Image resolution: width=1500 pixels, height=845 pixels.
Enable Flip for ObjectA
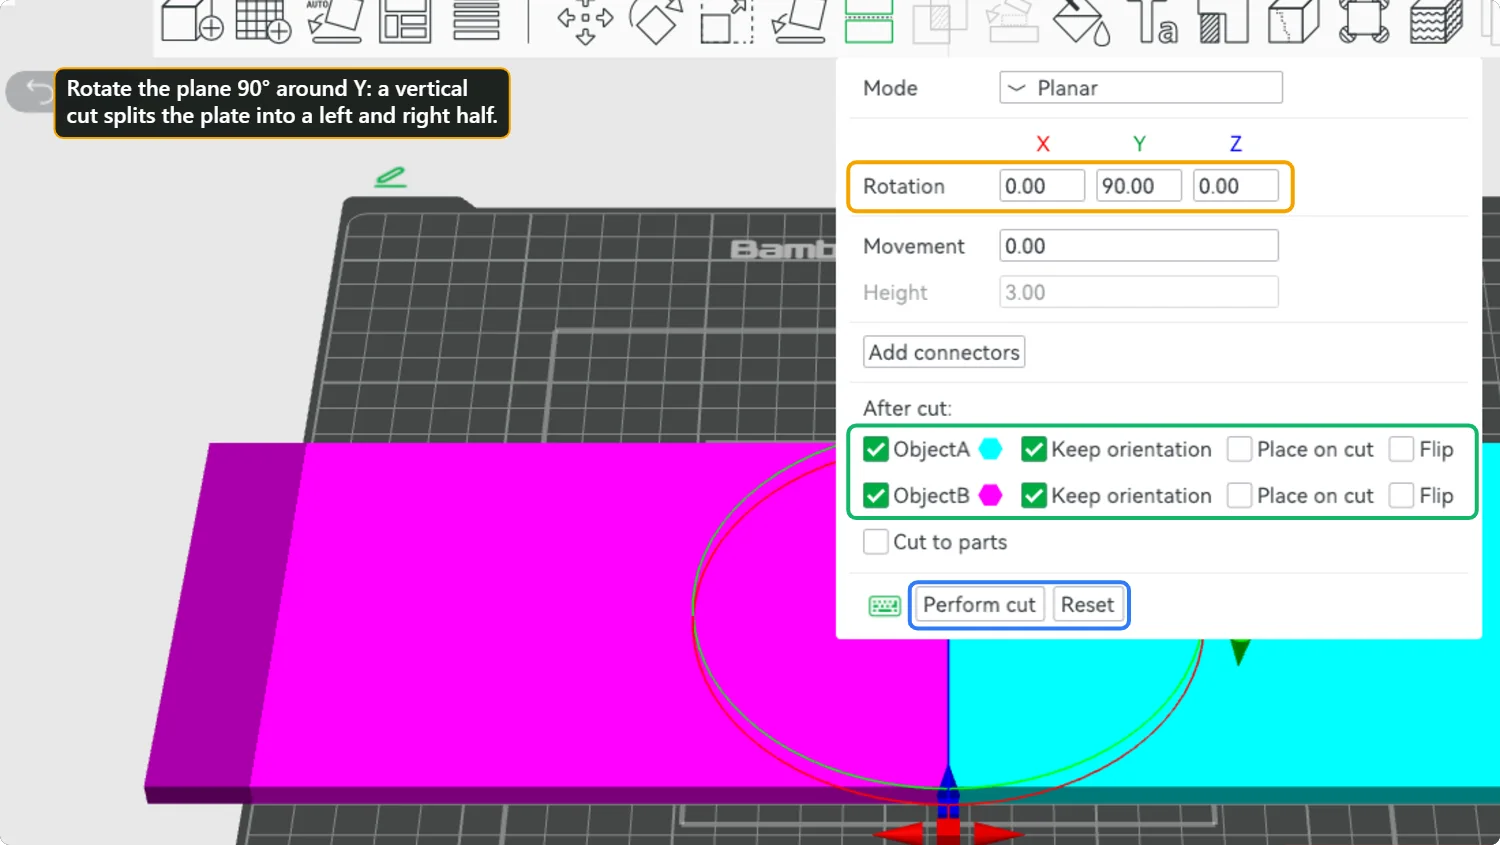(x=1402, y=450)
